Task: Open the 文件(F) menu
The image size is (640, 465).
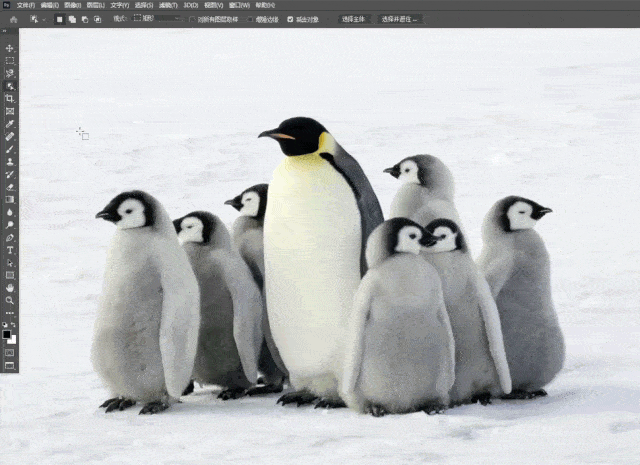Action: (x=26, y=5)
